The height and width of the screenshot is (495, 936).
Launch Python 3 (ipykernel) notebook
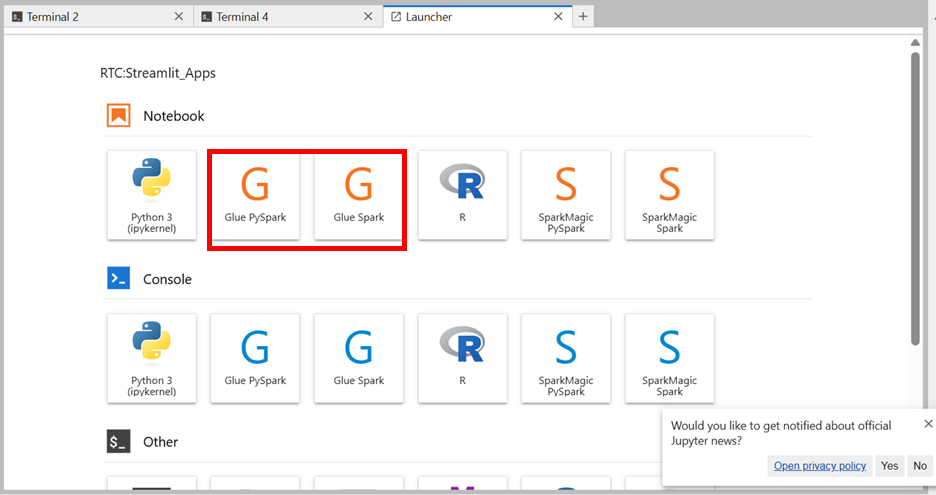point(152,195)
